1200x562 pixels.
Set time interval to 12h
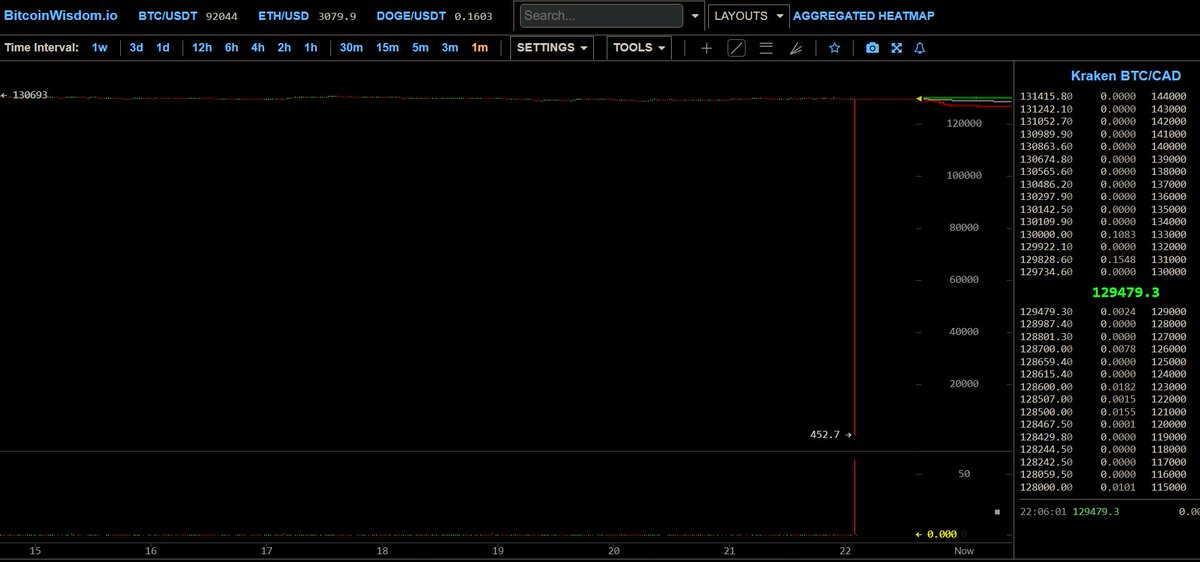(x=202, y=48)
